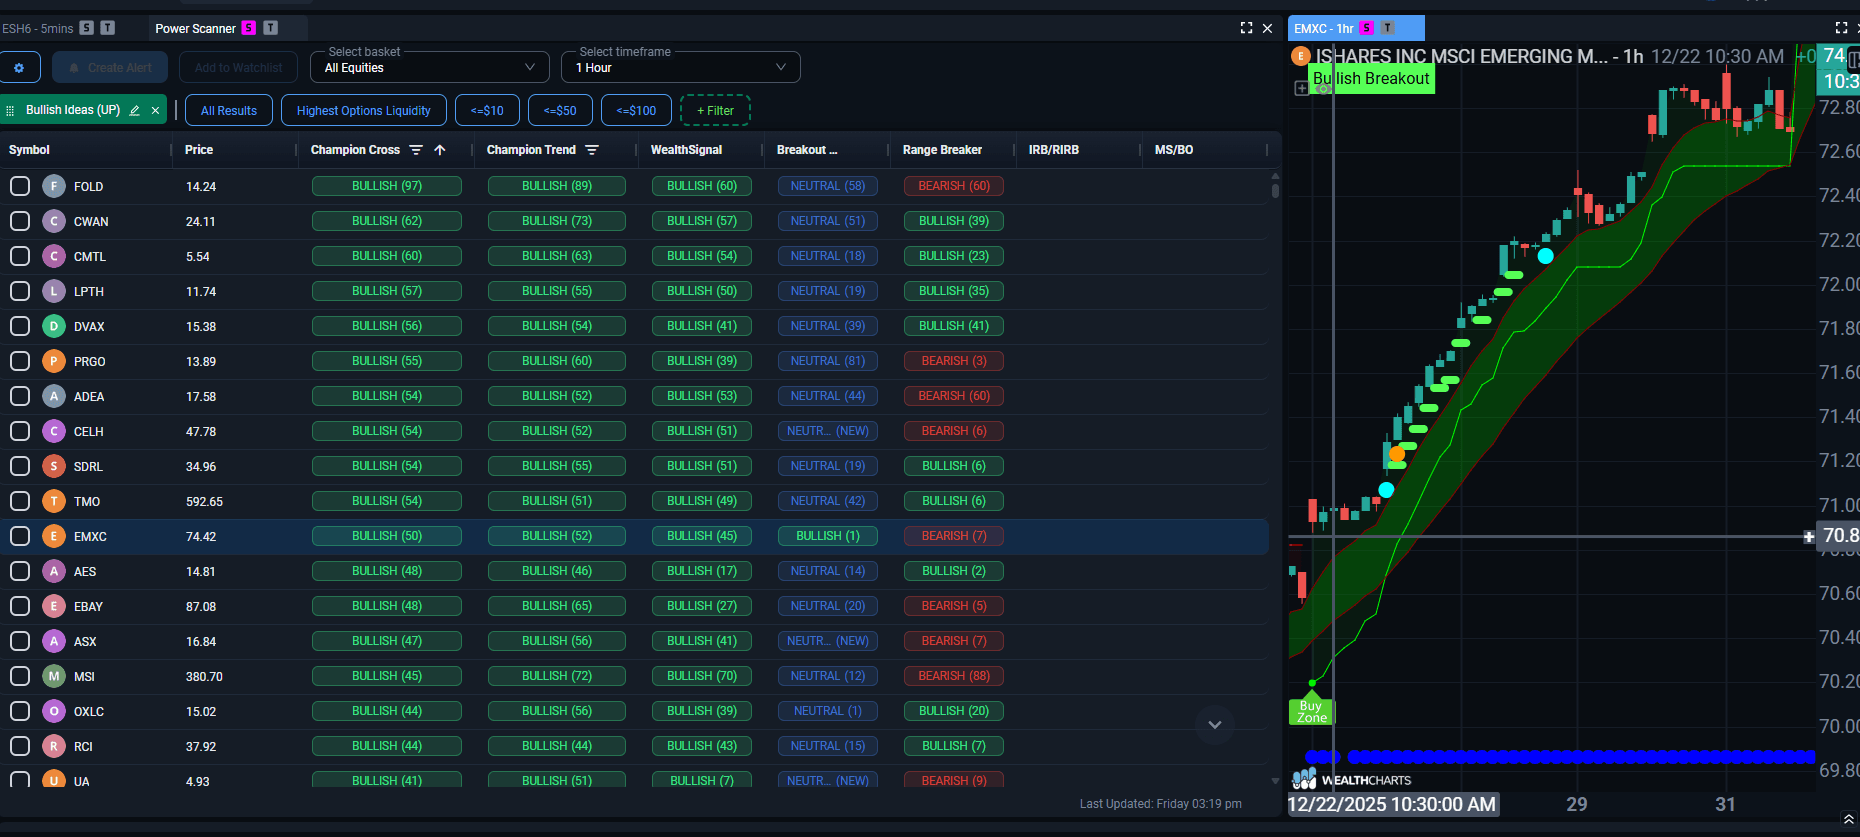Apply the <=$10 price filter

point(487,110)
